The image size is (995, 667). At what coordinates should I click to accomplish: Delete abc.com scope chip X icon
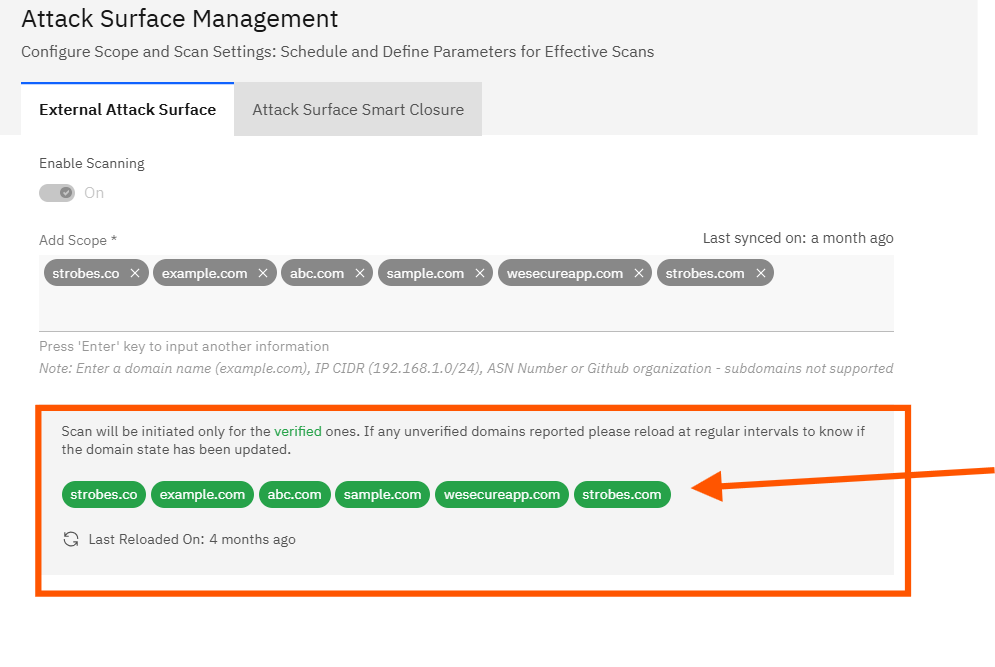(x=360, y=273)
